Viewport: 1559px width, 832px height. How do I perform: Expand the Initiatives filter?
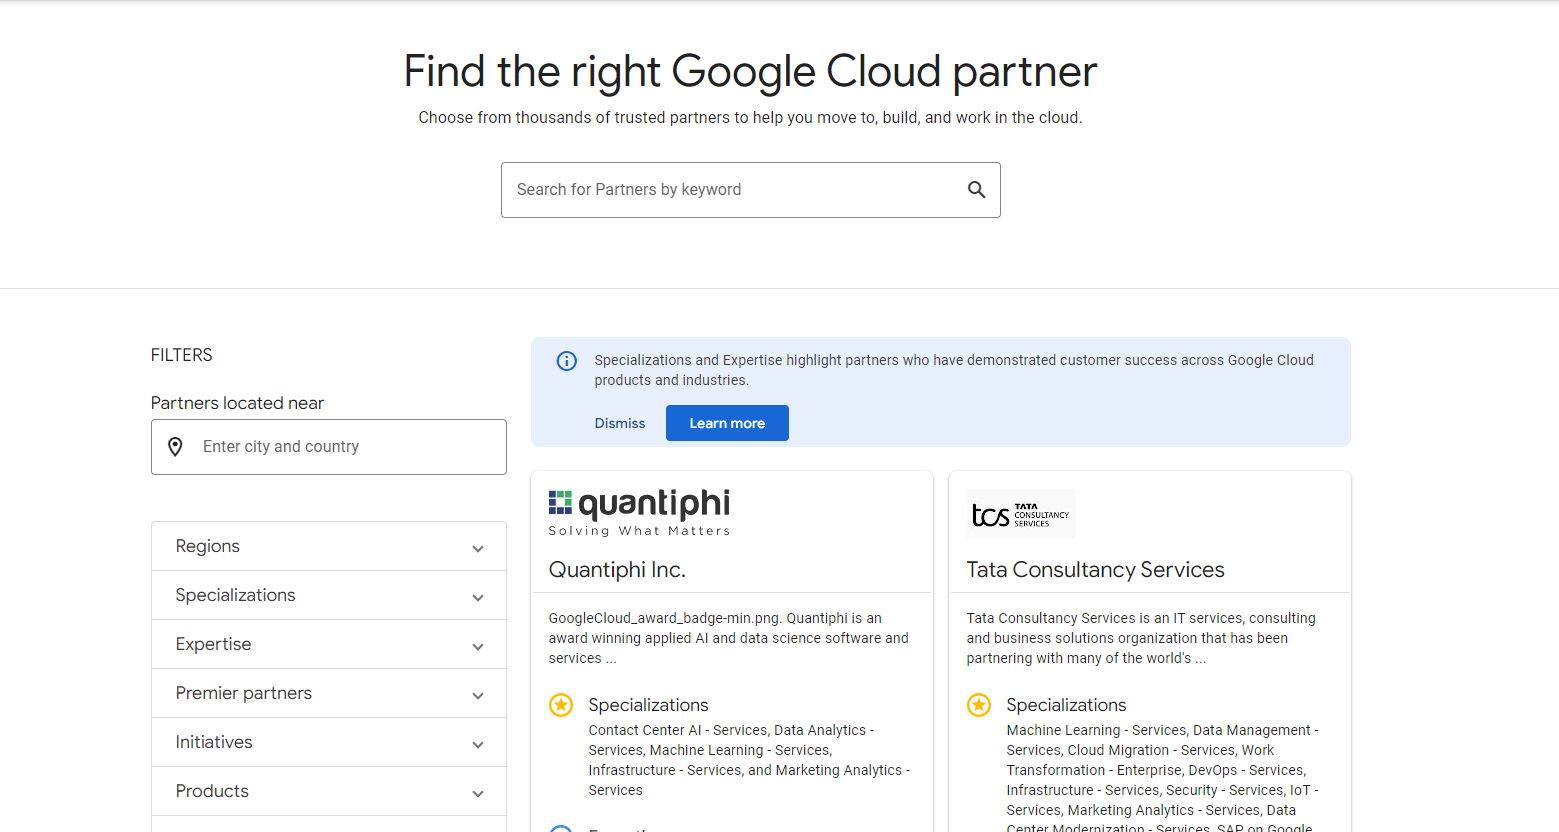(x=329, y=742)
